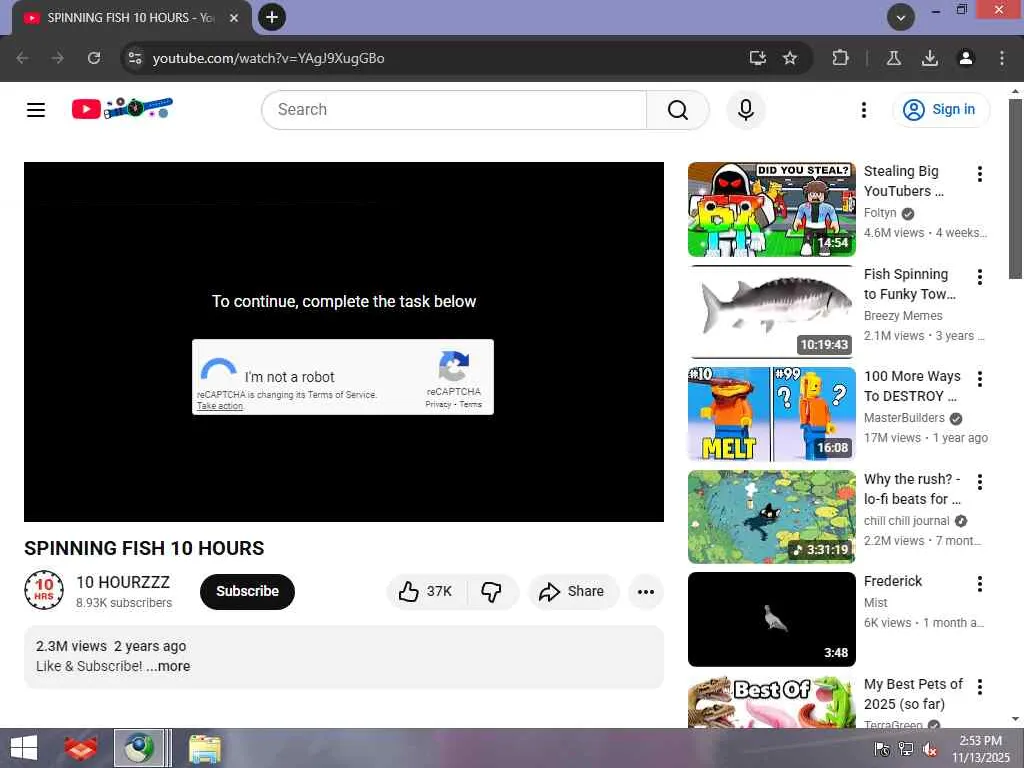This screenshot has height=768, width=1024.
Task: Open YouTube settings three-dot menu beside Sign in
Action: click(x=863, y=110)
